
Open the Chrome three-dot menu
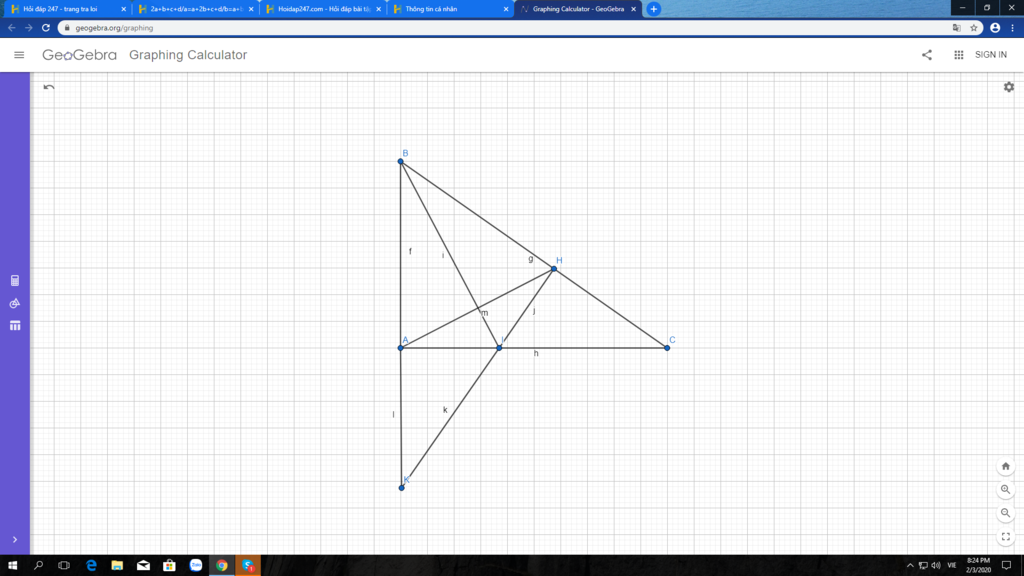click(1012, 28)
